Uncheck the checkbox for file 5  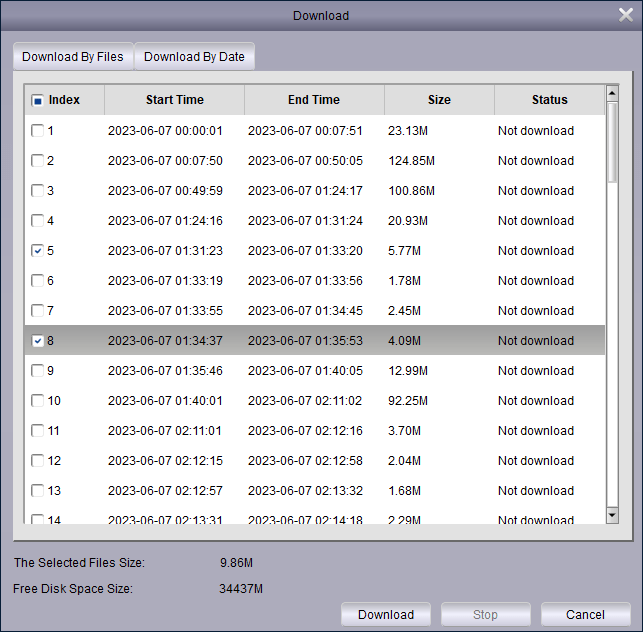[38, 251]
